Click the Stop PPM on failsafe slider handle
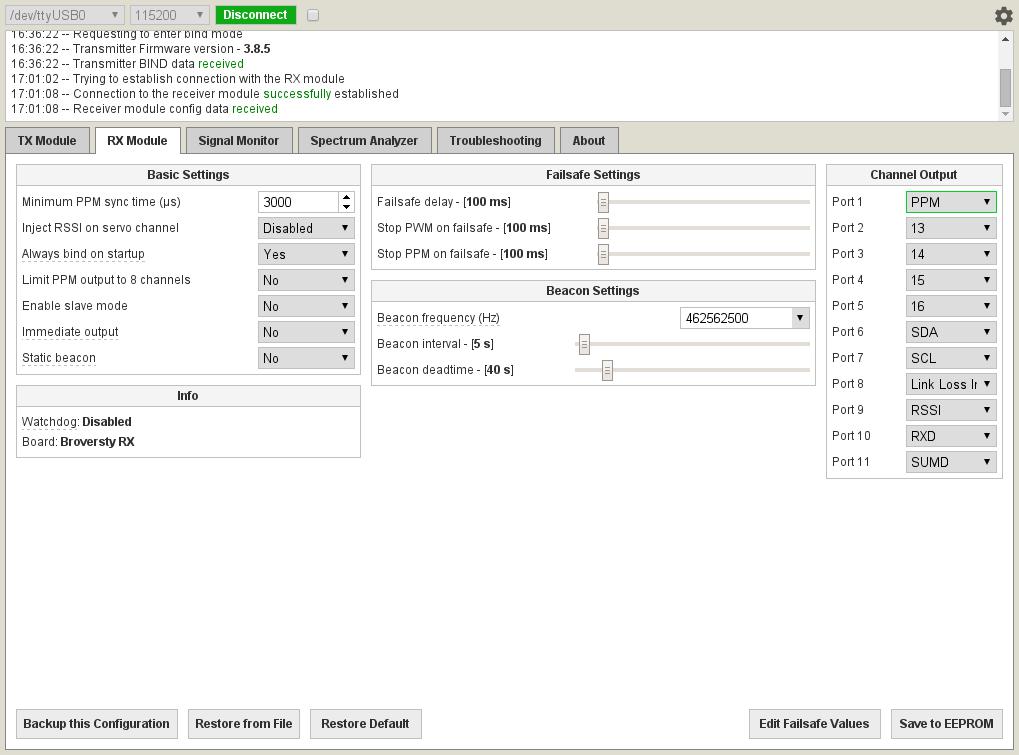The image size is (1019, 755). coord(603,254)
